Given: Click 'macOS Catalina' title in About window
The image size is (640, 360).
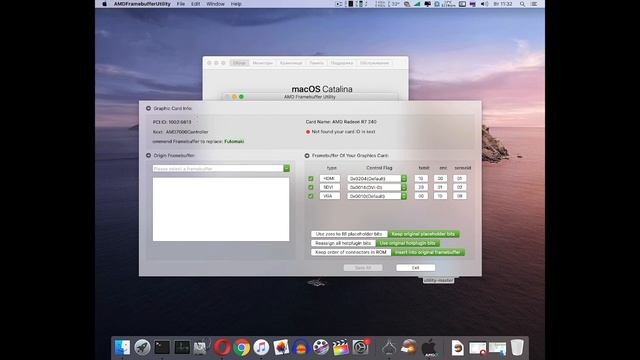Looking at the screenshot, I should (x=322, y=89).
